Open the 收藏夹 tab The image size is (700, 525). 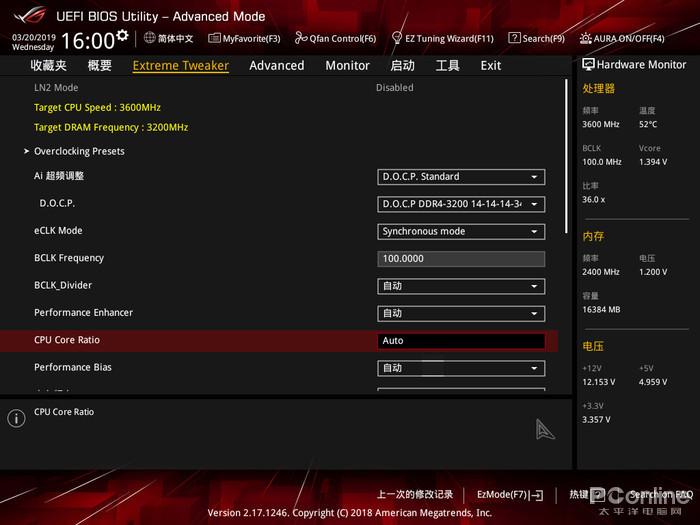(x=49, y=66)
